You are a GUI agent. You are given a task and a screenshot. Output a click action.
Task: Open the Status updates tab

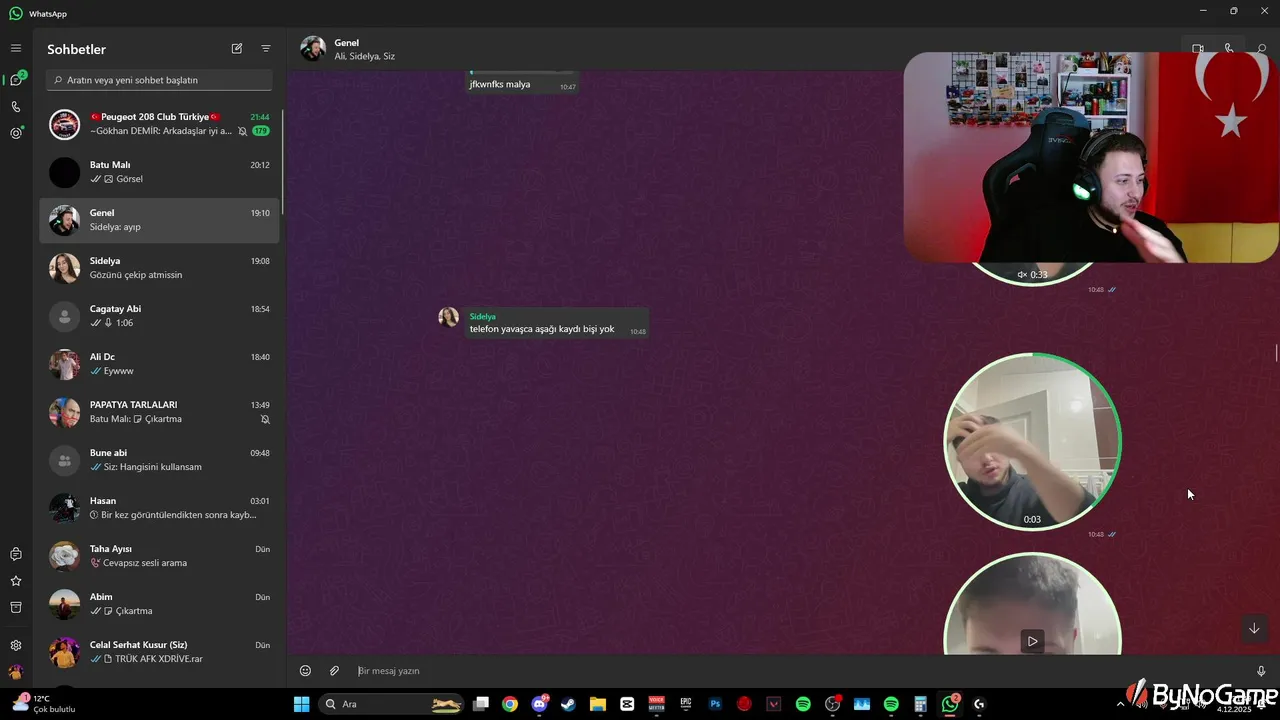(16, 133)
